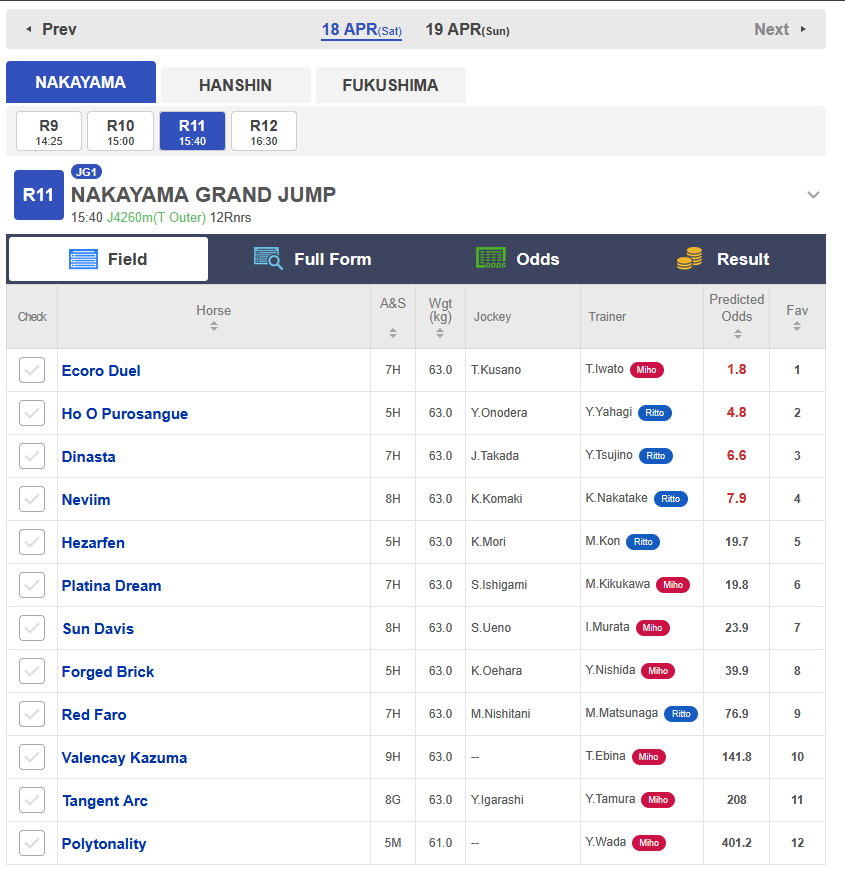
Task: Expand race details chevron
Action: (x=813, y=195)
